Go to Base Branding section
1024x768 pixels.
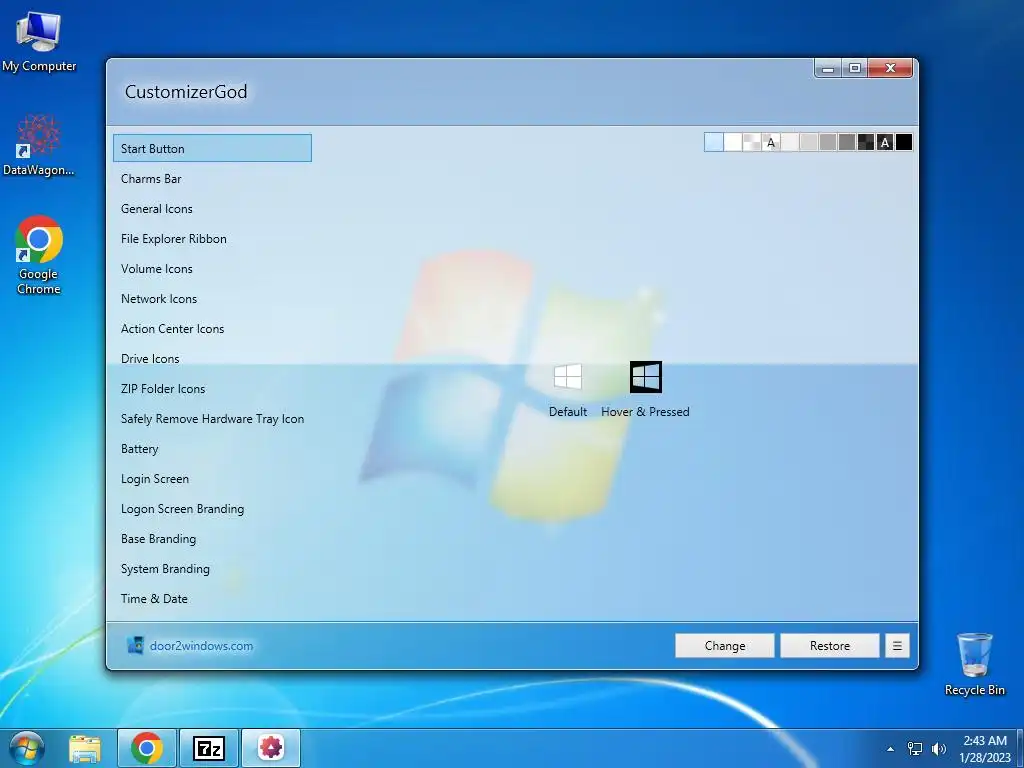pos(212,539)
